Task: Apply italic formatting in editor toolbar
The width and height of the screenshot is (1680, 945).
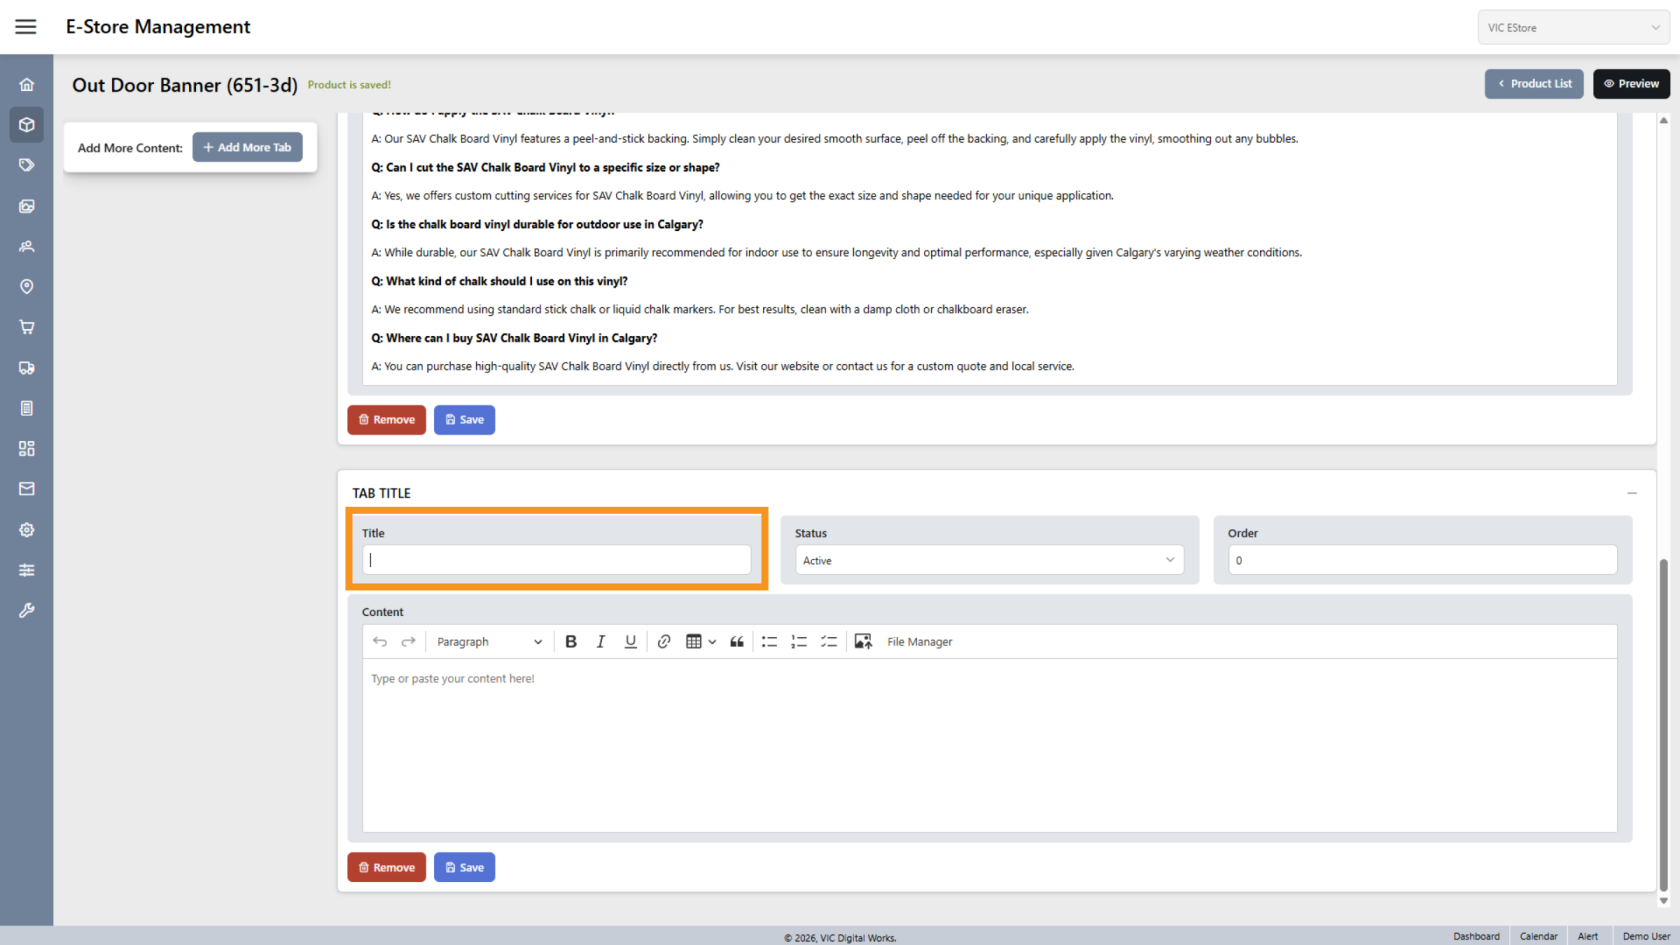Action: click(x=601, y=642)
